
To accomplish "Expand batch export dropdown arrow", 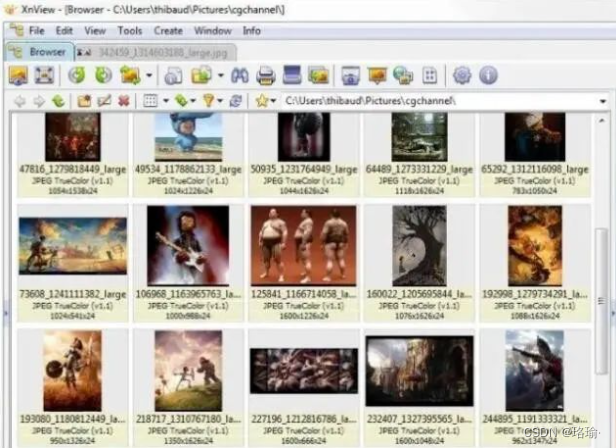I will click(x=221, y=75).
